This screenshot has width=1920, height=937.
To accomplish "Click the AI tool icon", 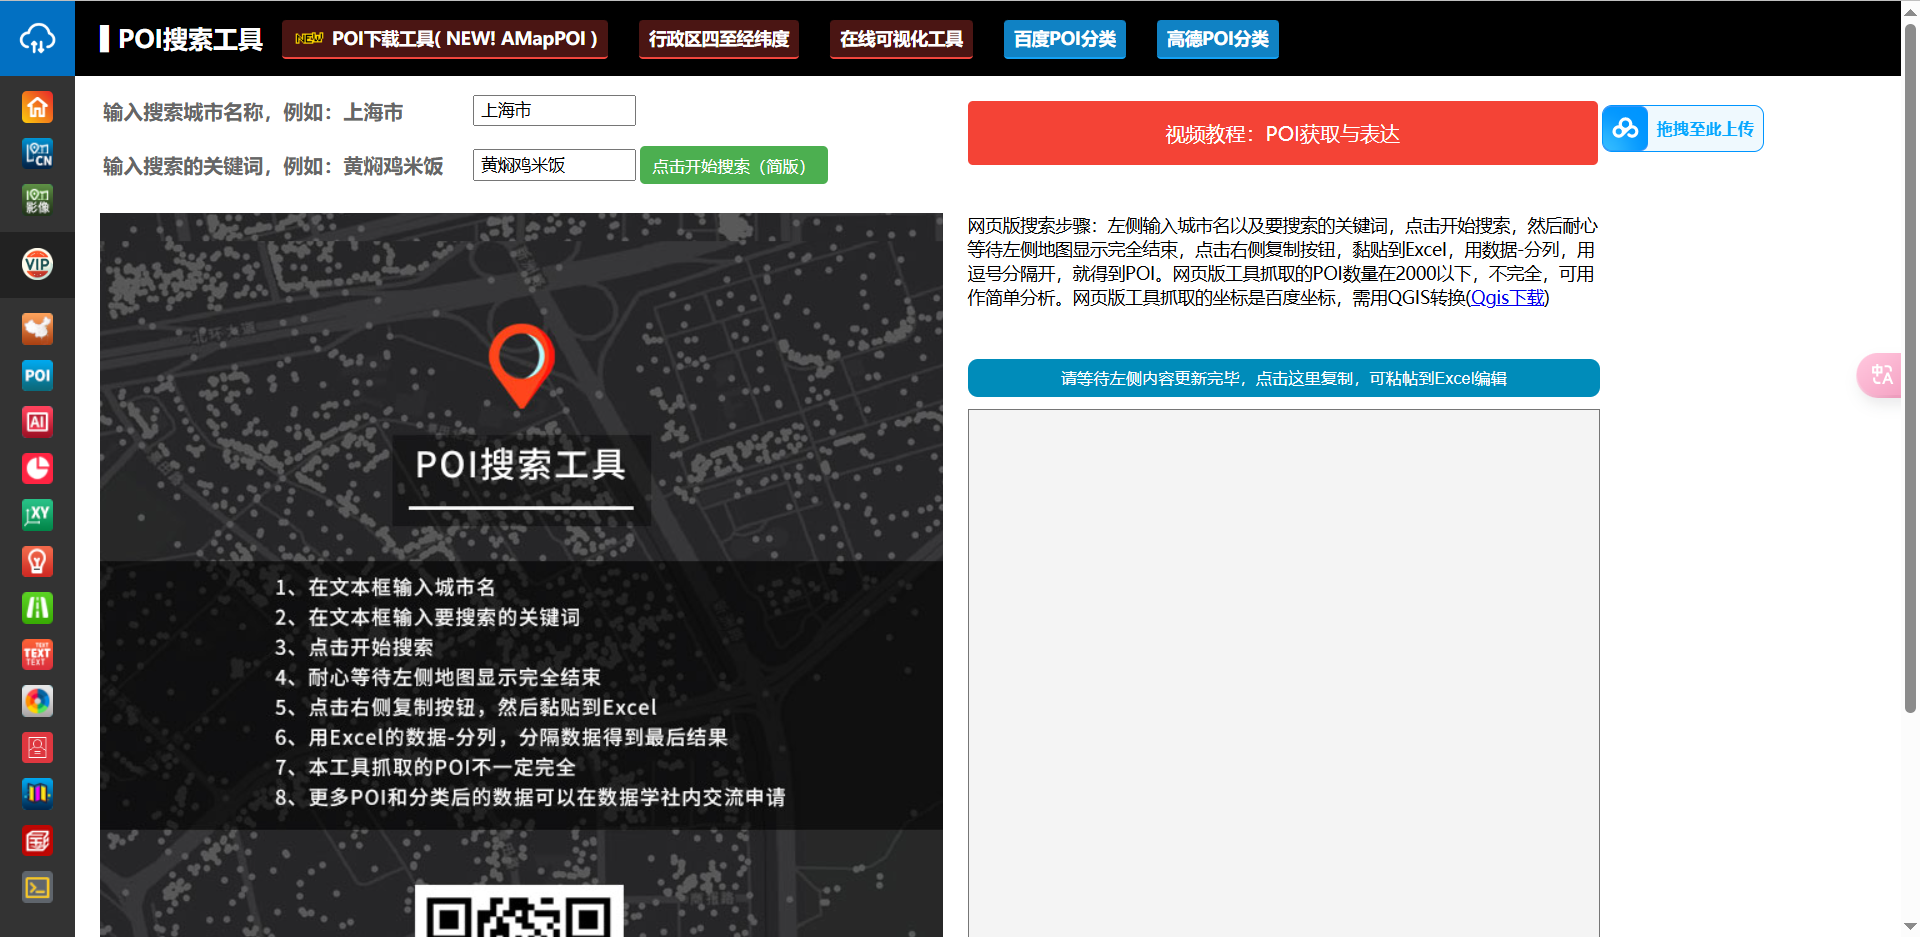I will click(37, 421).
